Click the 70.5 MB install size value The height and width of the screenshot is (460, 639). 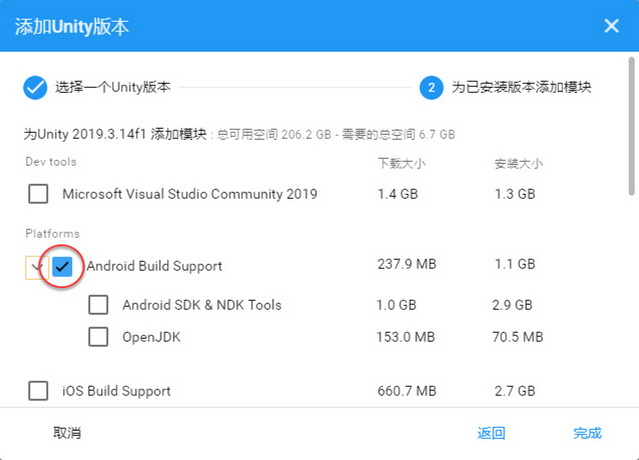(x=518, y=337)
